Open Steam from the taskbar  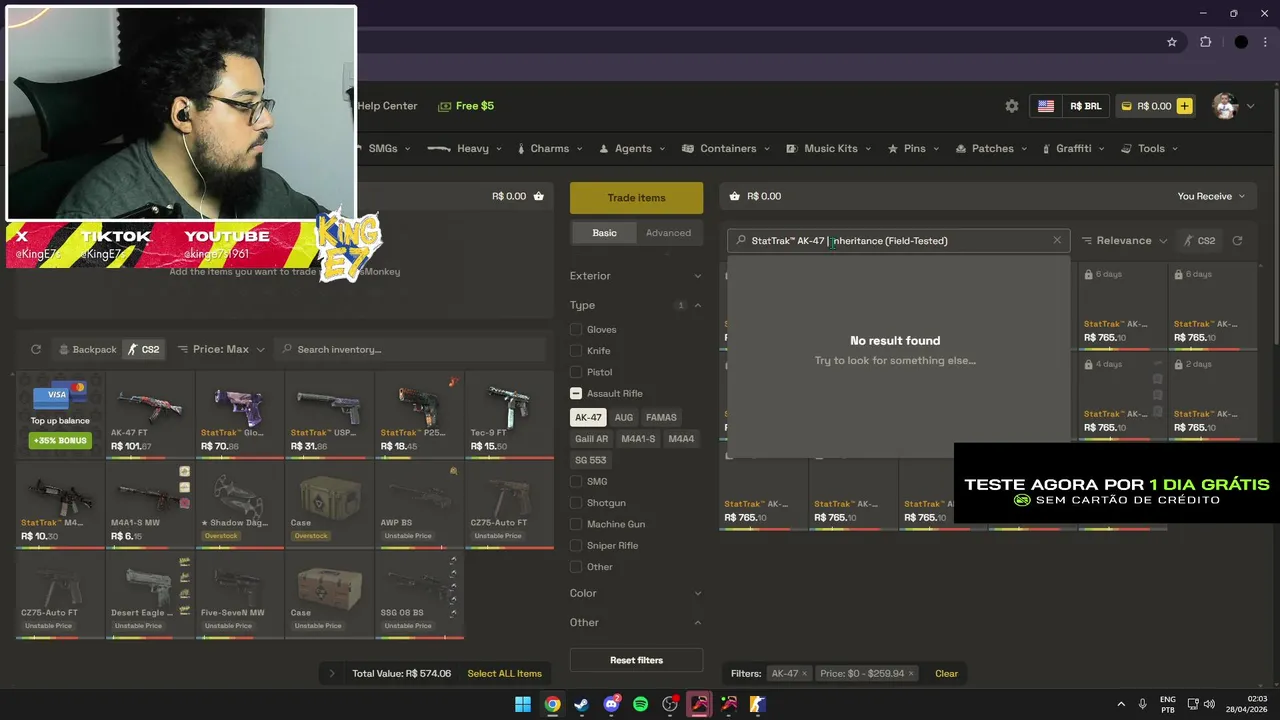[x=582, y=704]
